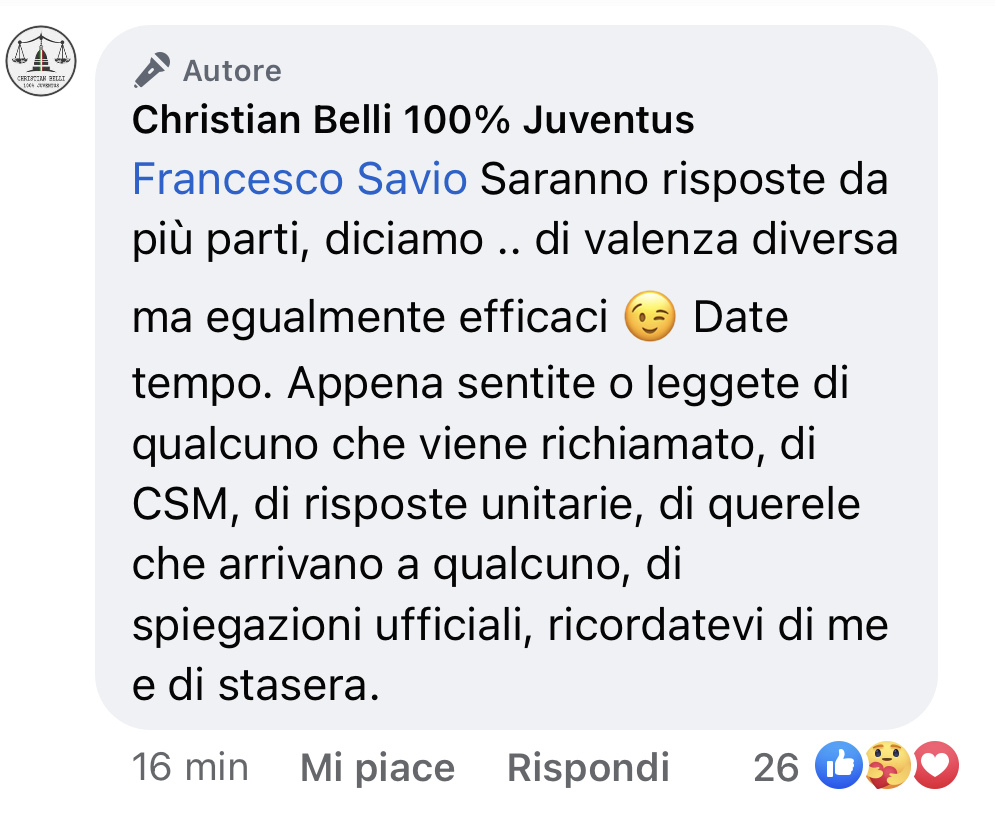This screenshot has width=995, height=834.
Task: Open Christian Belli 100% Juventus profile name
Action: point(413,120)
